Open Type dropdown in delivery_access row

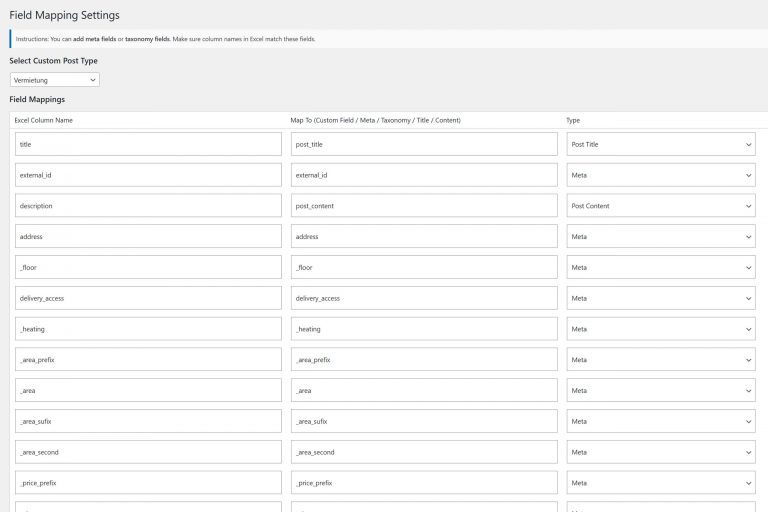tap(660, 298)
